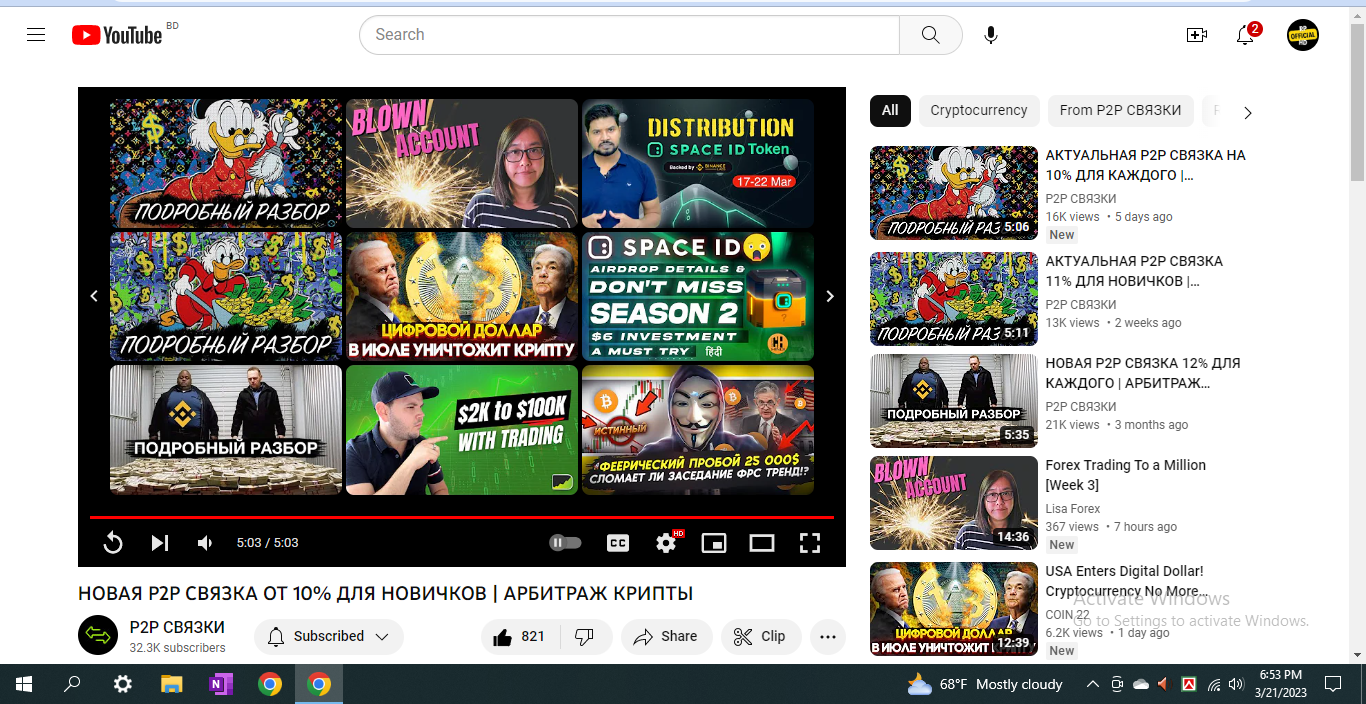The height and width of the screenshot is (704, 1366).
Task: Open 'АКТУАЛЬНАЯ P2P СВЯЗКА НА 10%' title
Action: (x=1145, y=165)
